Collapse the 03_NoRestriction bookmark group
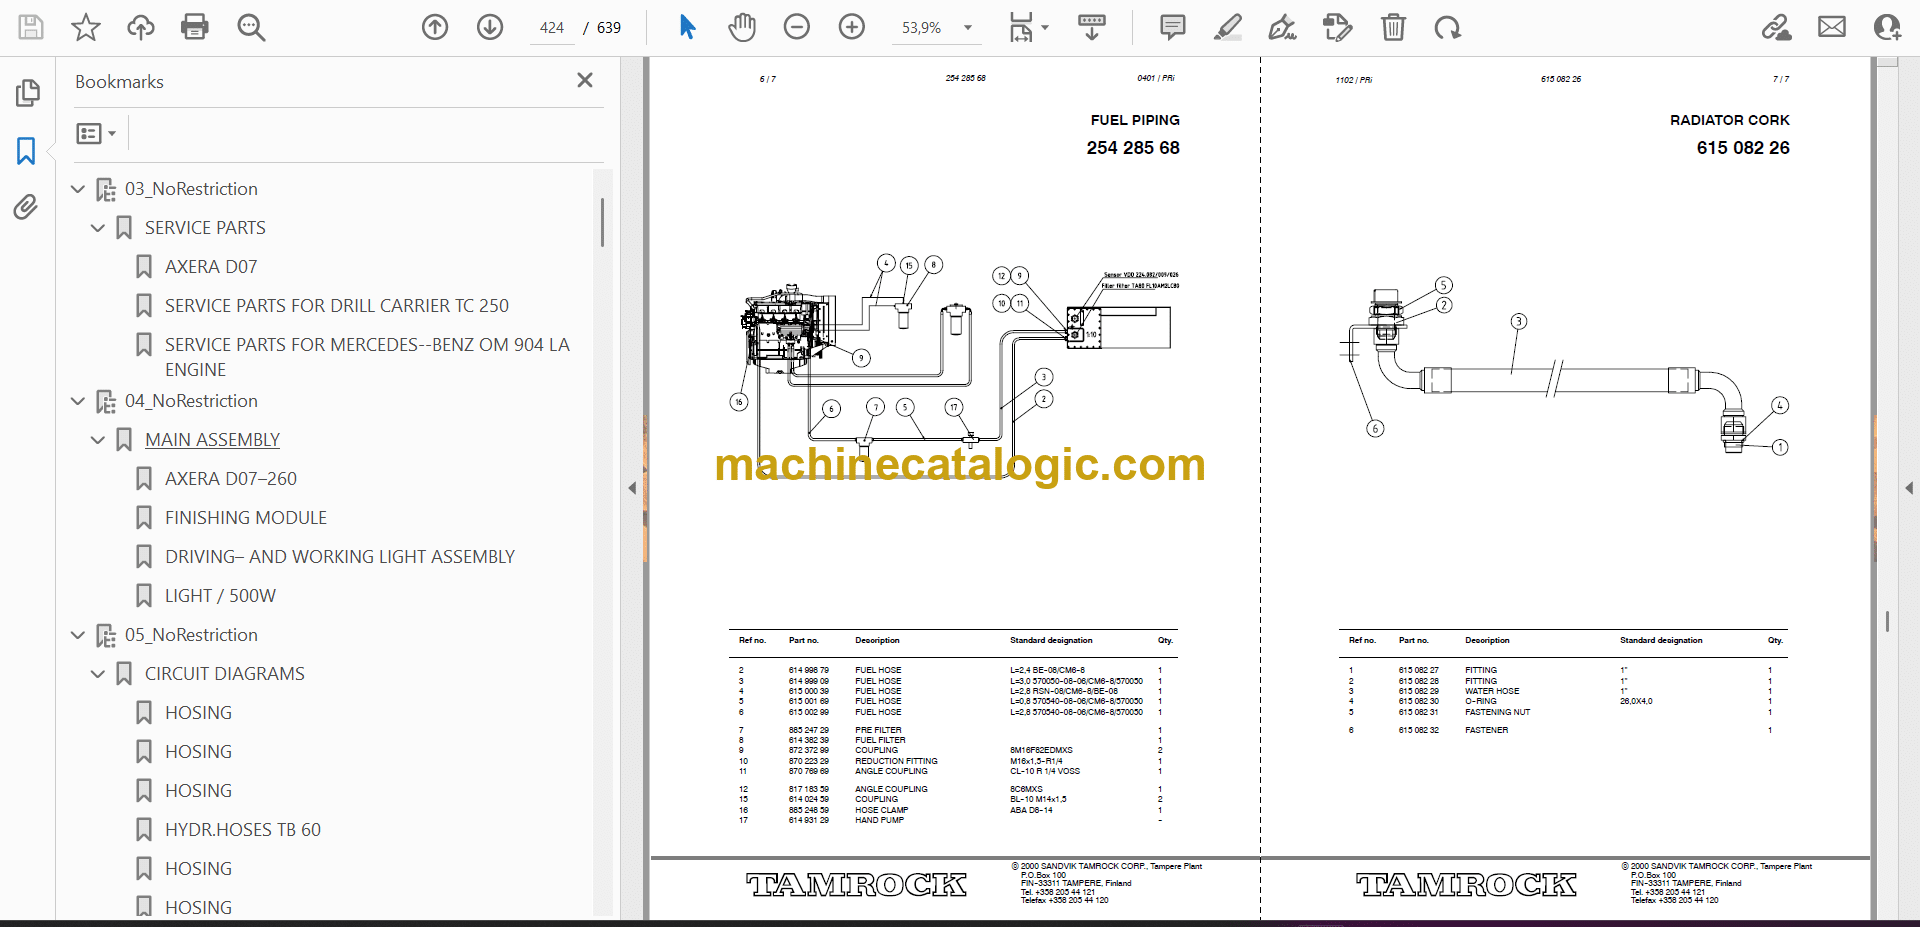 click(78, 189)
